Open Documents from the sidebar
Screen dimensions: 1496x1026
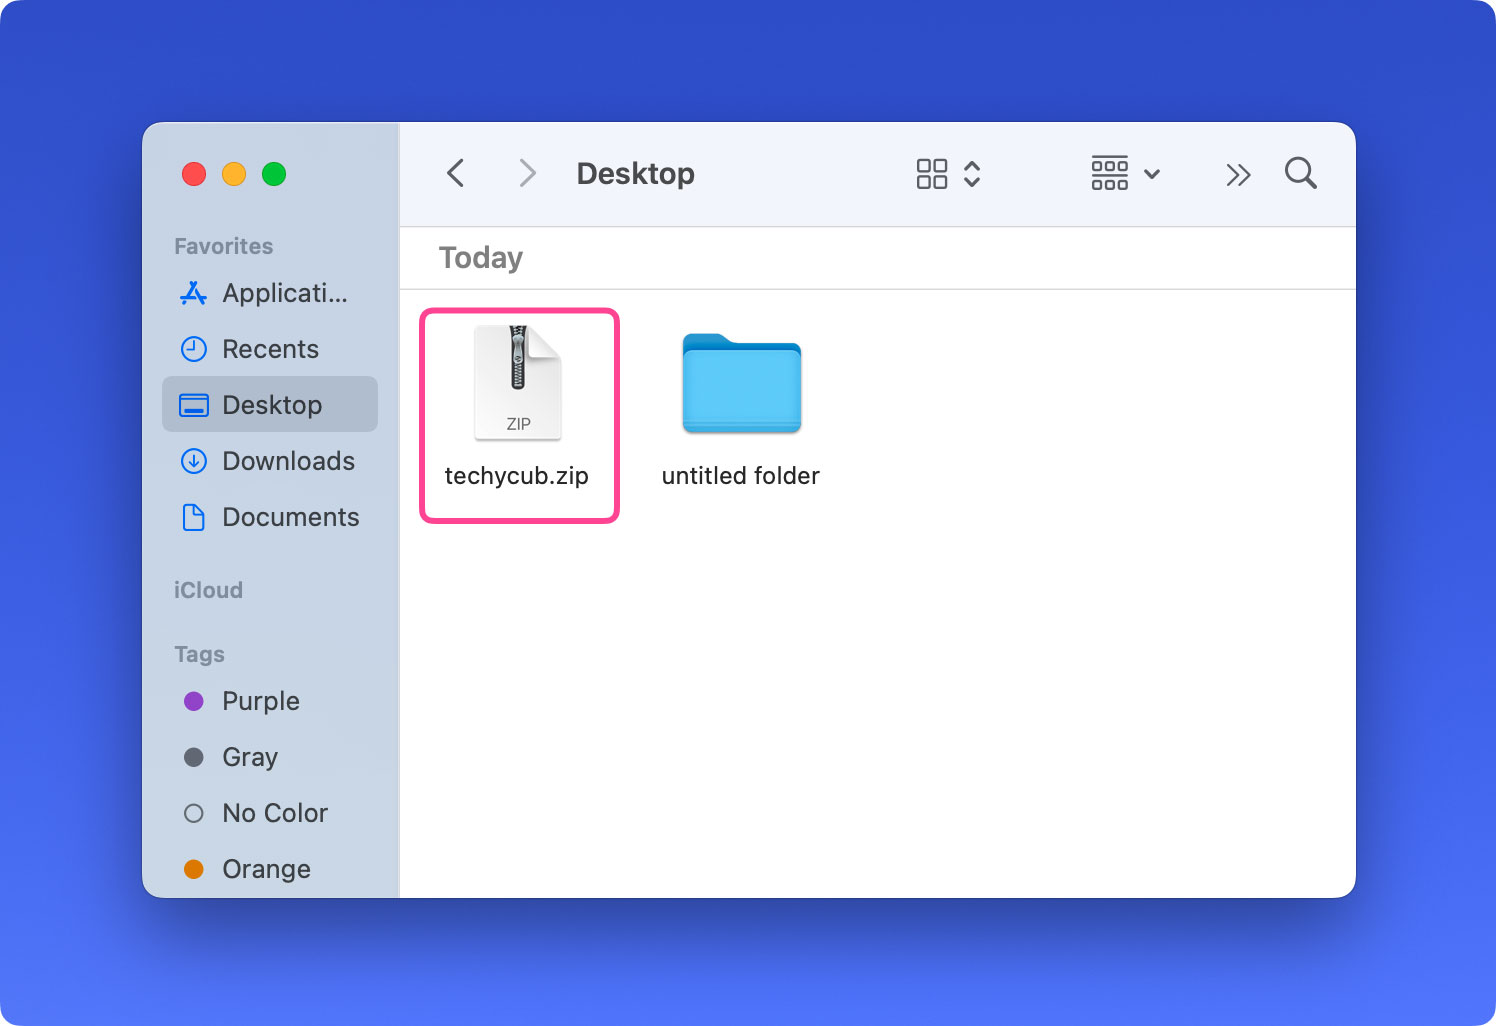pos(290,517)
